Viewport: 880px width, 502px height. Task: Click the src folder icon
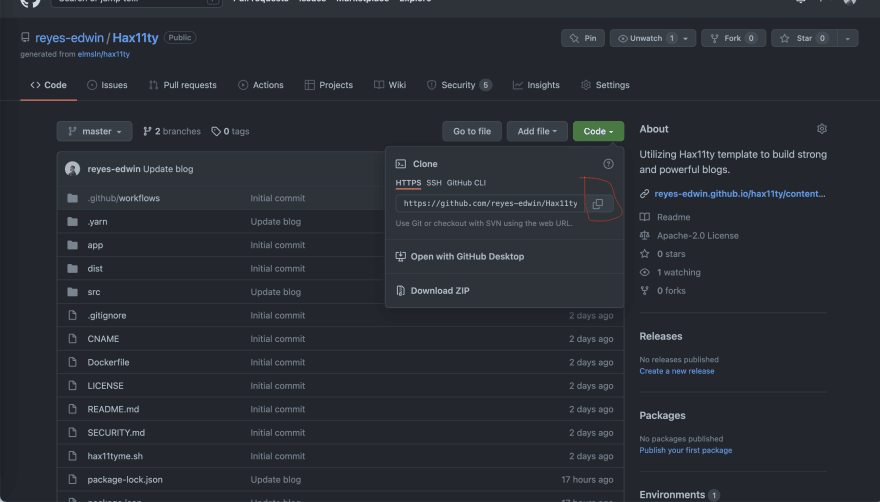(x=72, y=292)
